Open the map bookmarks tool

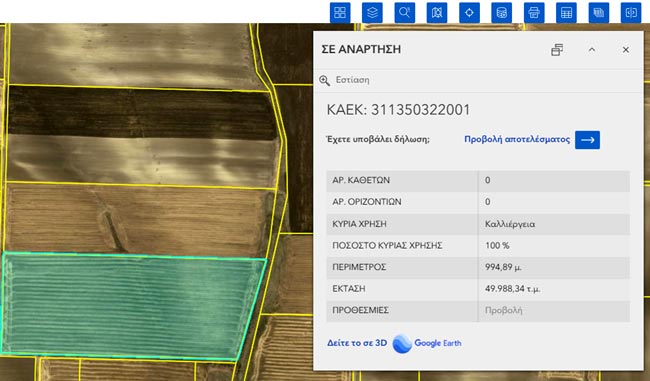(437, 12)
